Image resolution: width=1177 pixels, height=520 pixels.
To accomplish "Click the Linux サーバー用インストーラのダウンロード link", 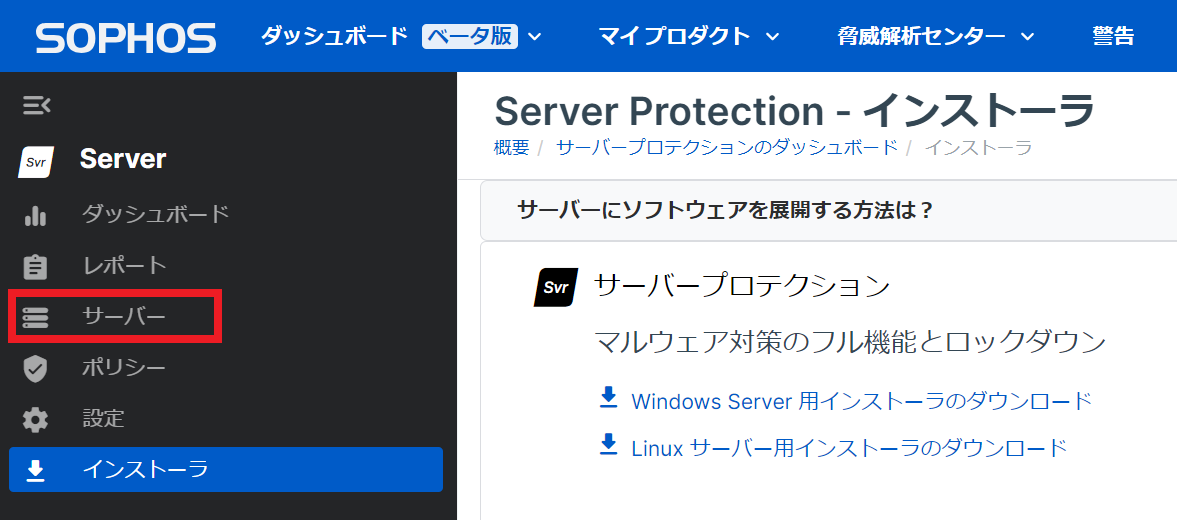I will point(849,447).
